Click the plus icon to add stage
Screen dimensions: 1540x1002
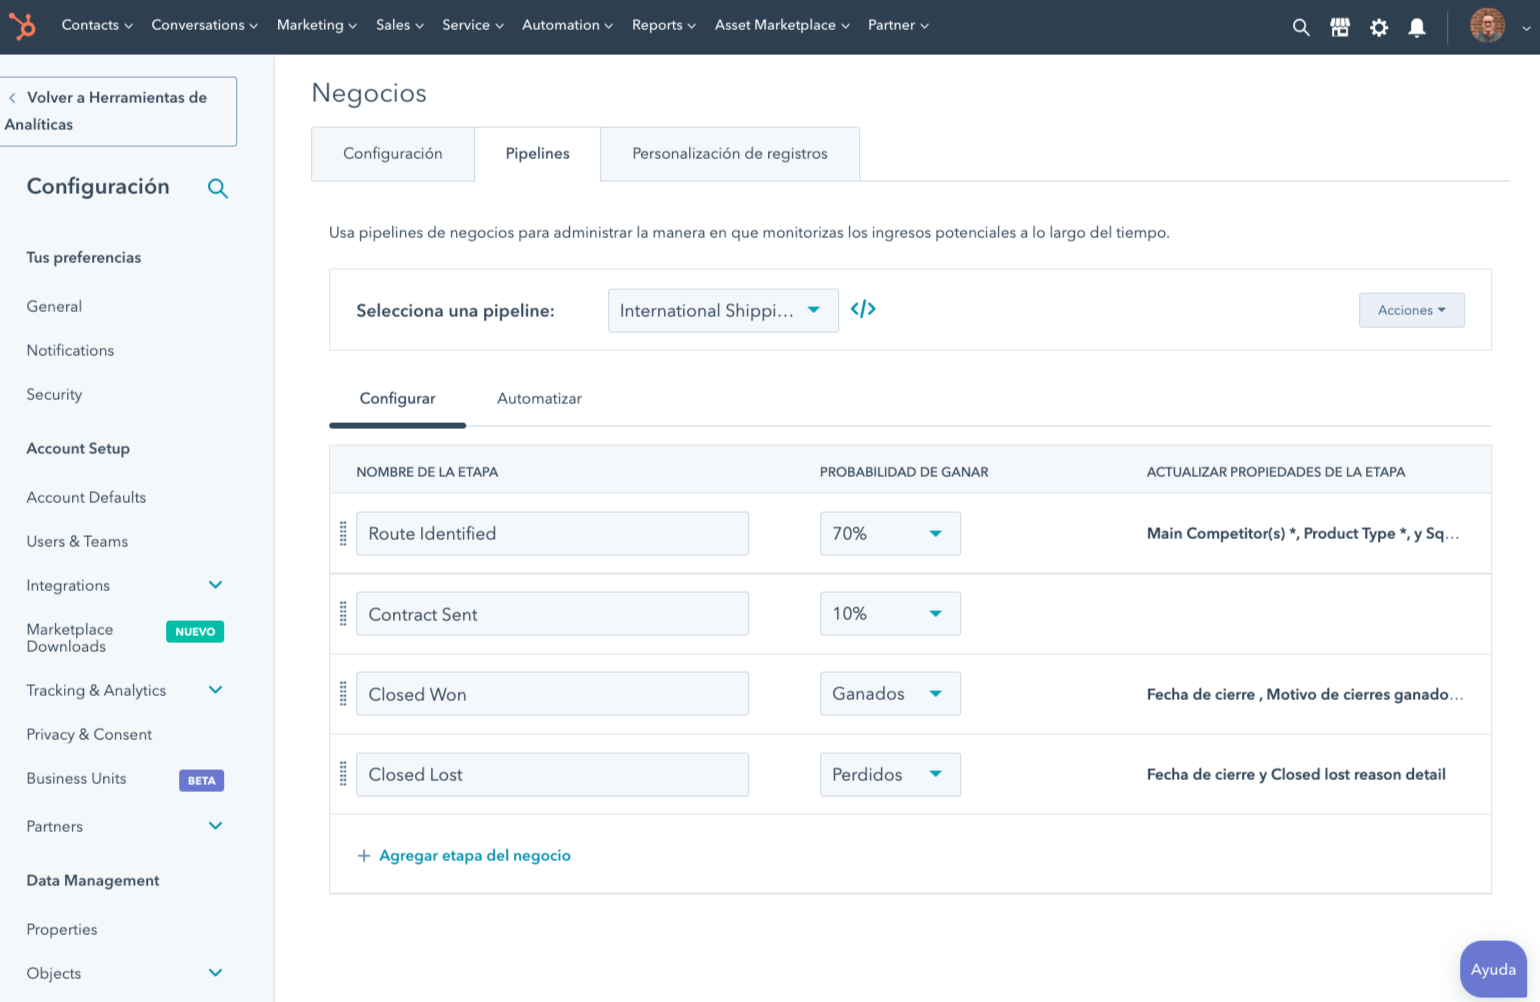[x=364, y=856]
